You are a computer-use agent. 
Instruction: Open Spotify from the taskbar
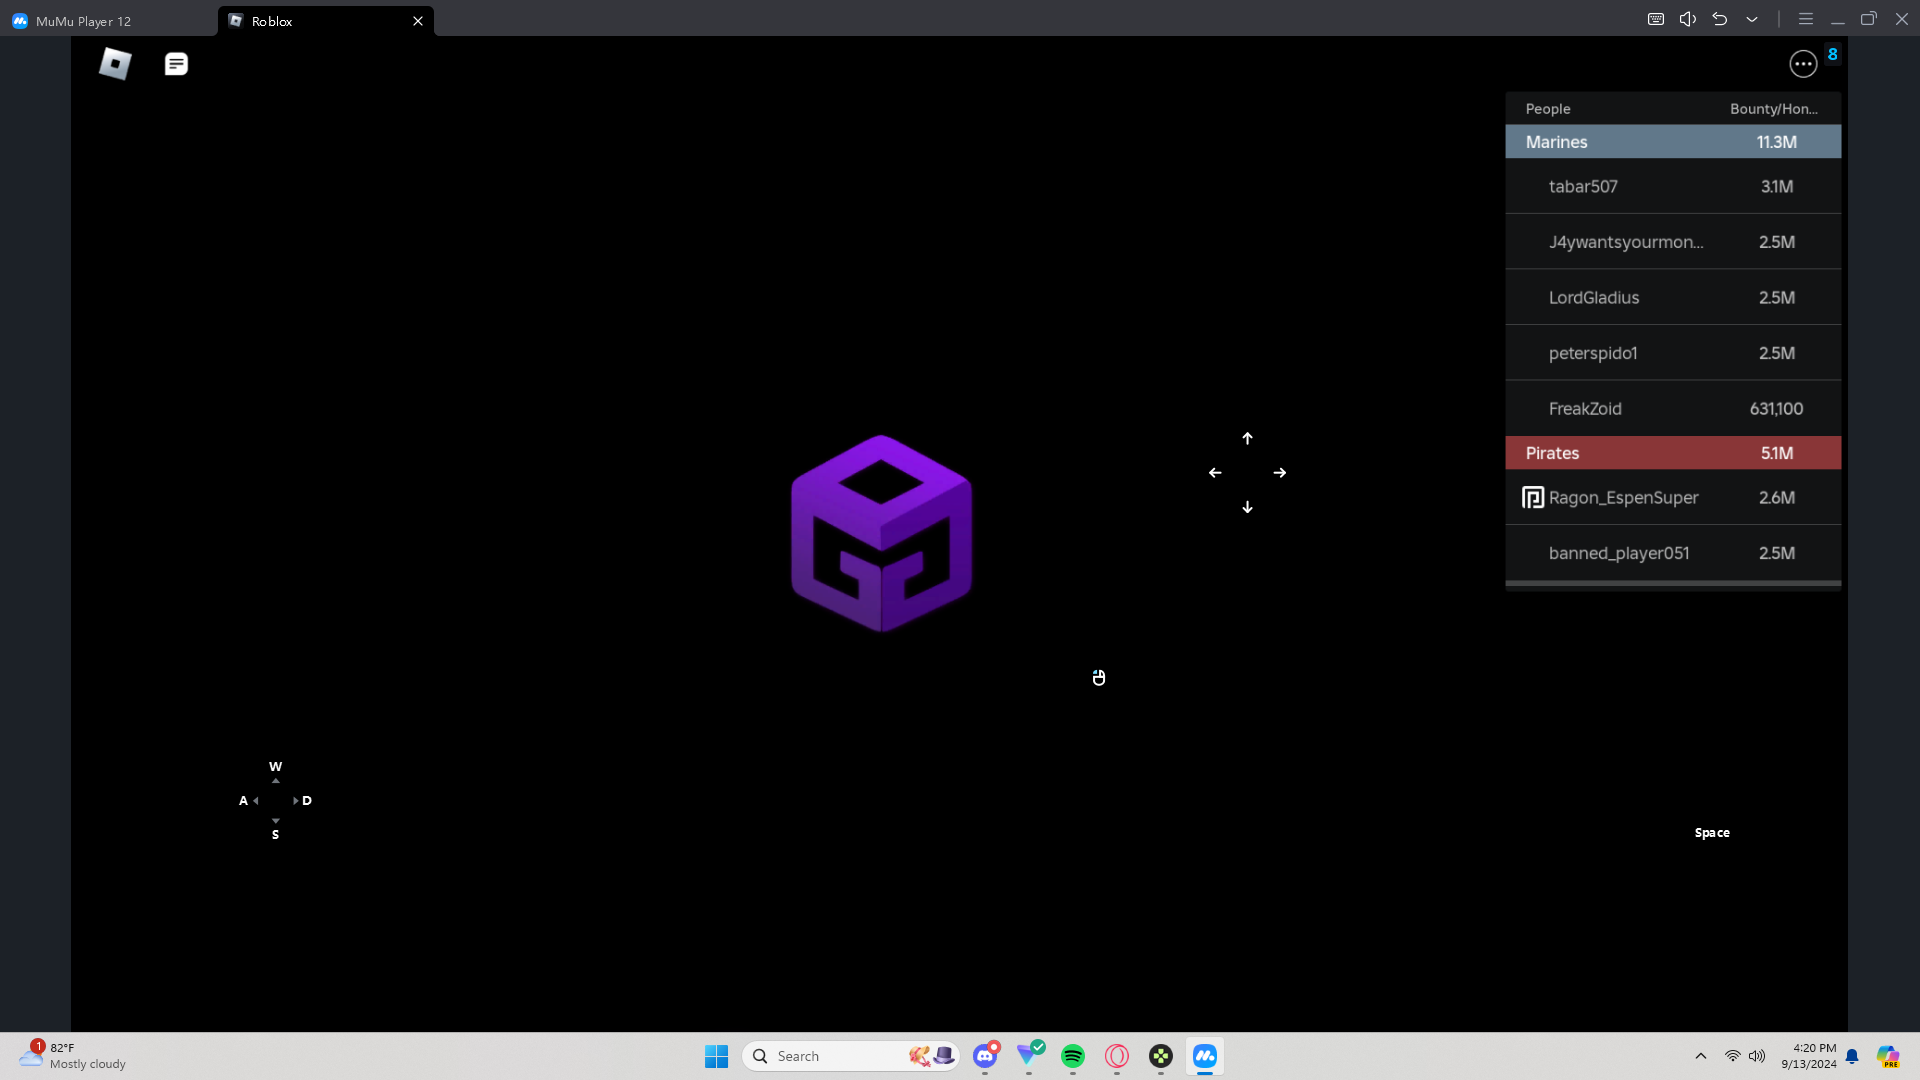1073,1056
